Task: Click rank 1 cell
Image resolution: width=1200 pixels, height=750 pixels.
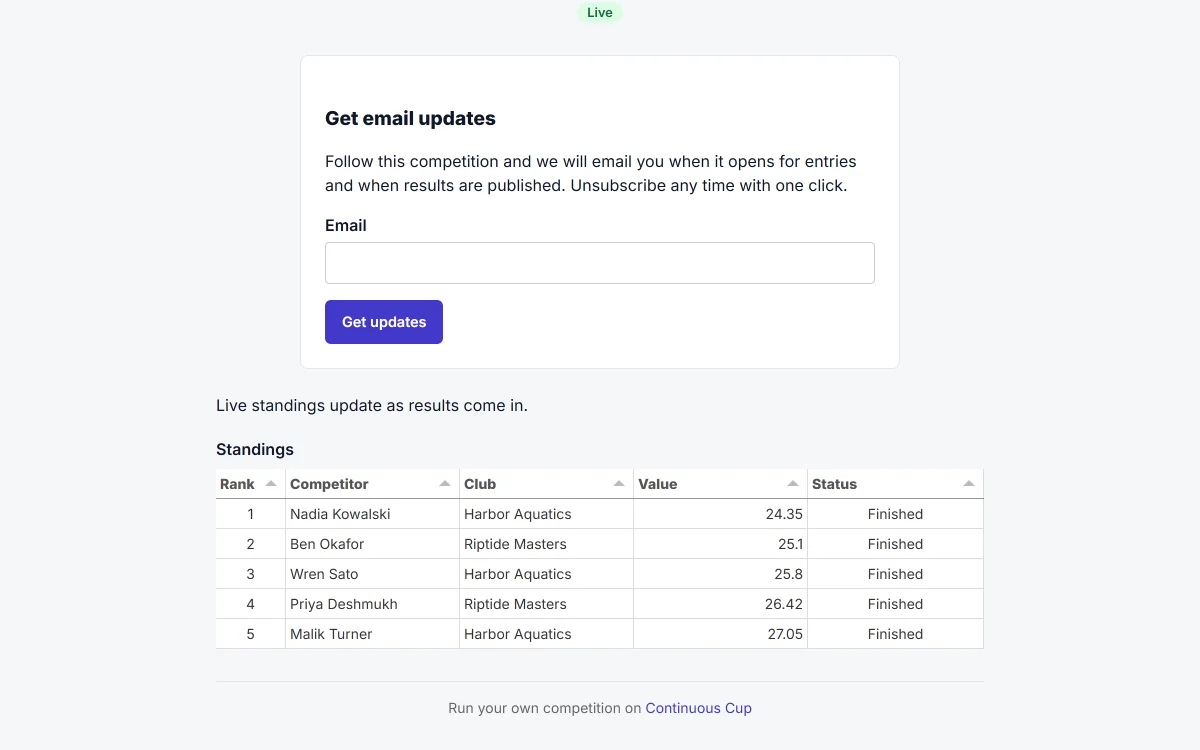Action: 251,514
